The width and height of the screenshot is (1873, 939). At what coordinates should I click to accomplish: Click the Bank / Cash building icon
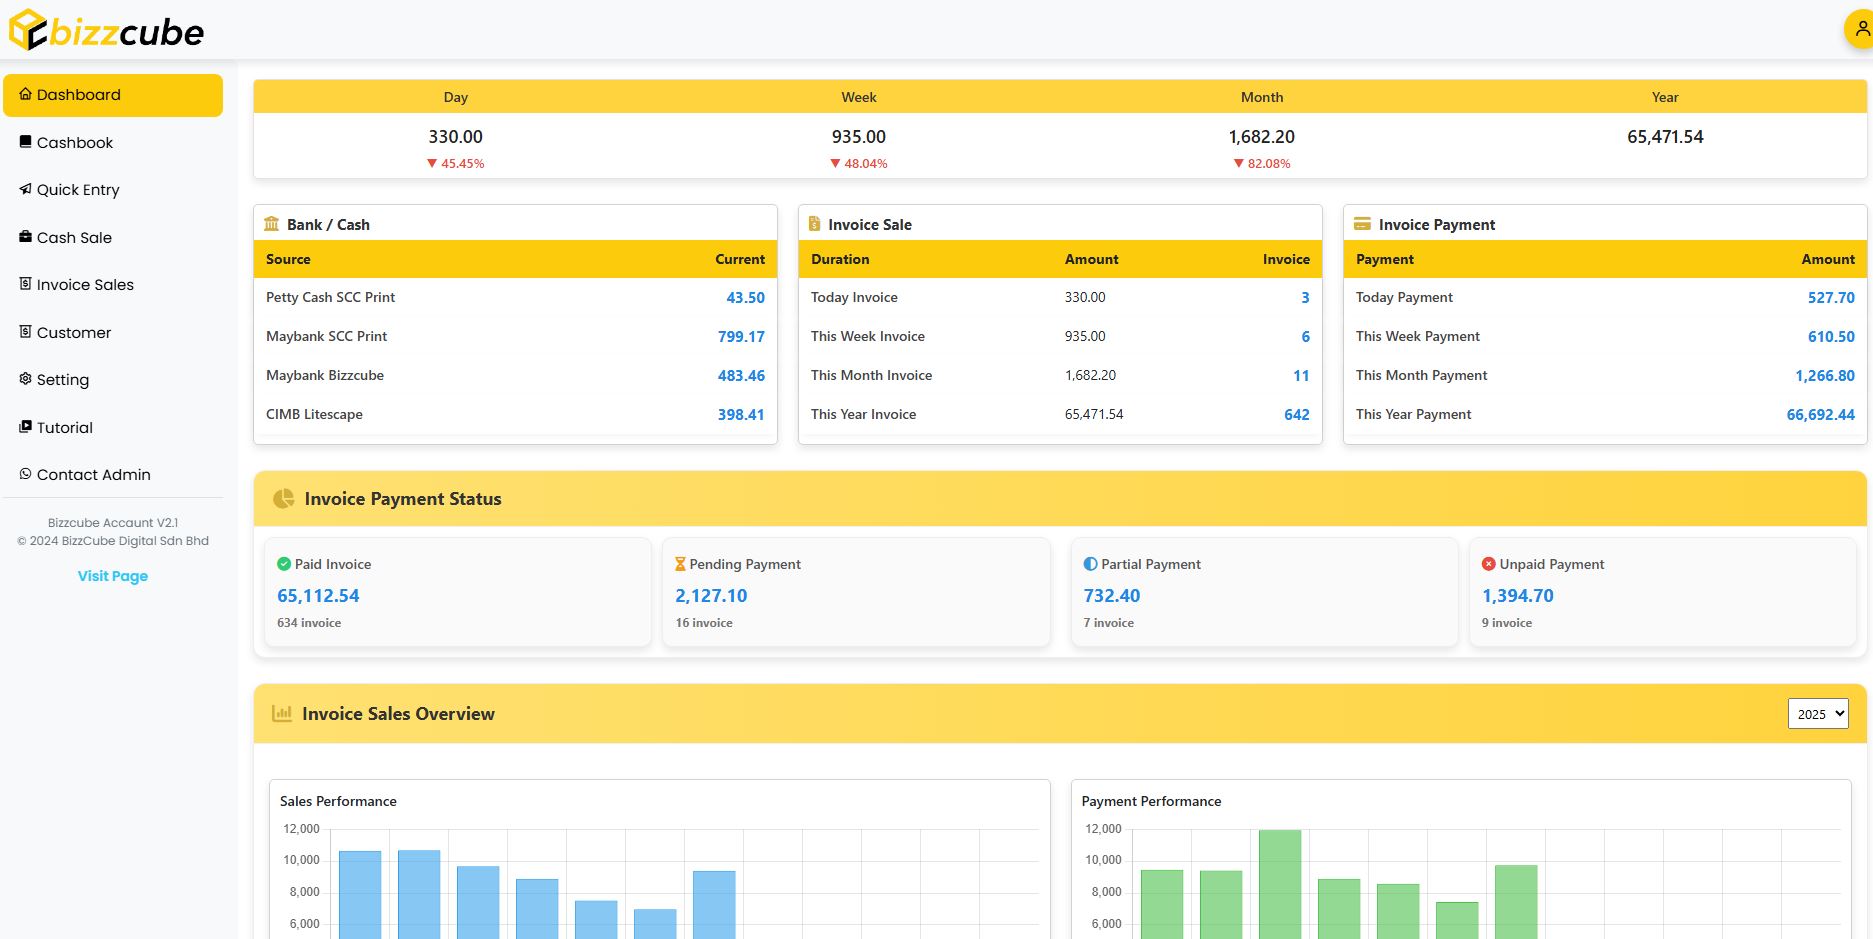tap(271, 224)
